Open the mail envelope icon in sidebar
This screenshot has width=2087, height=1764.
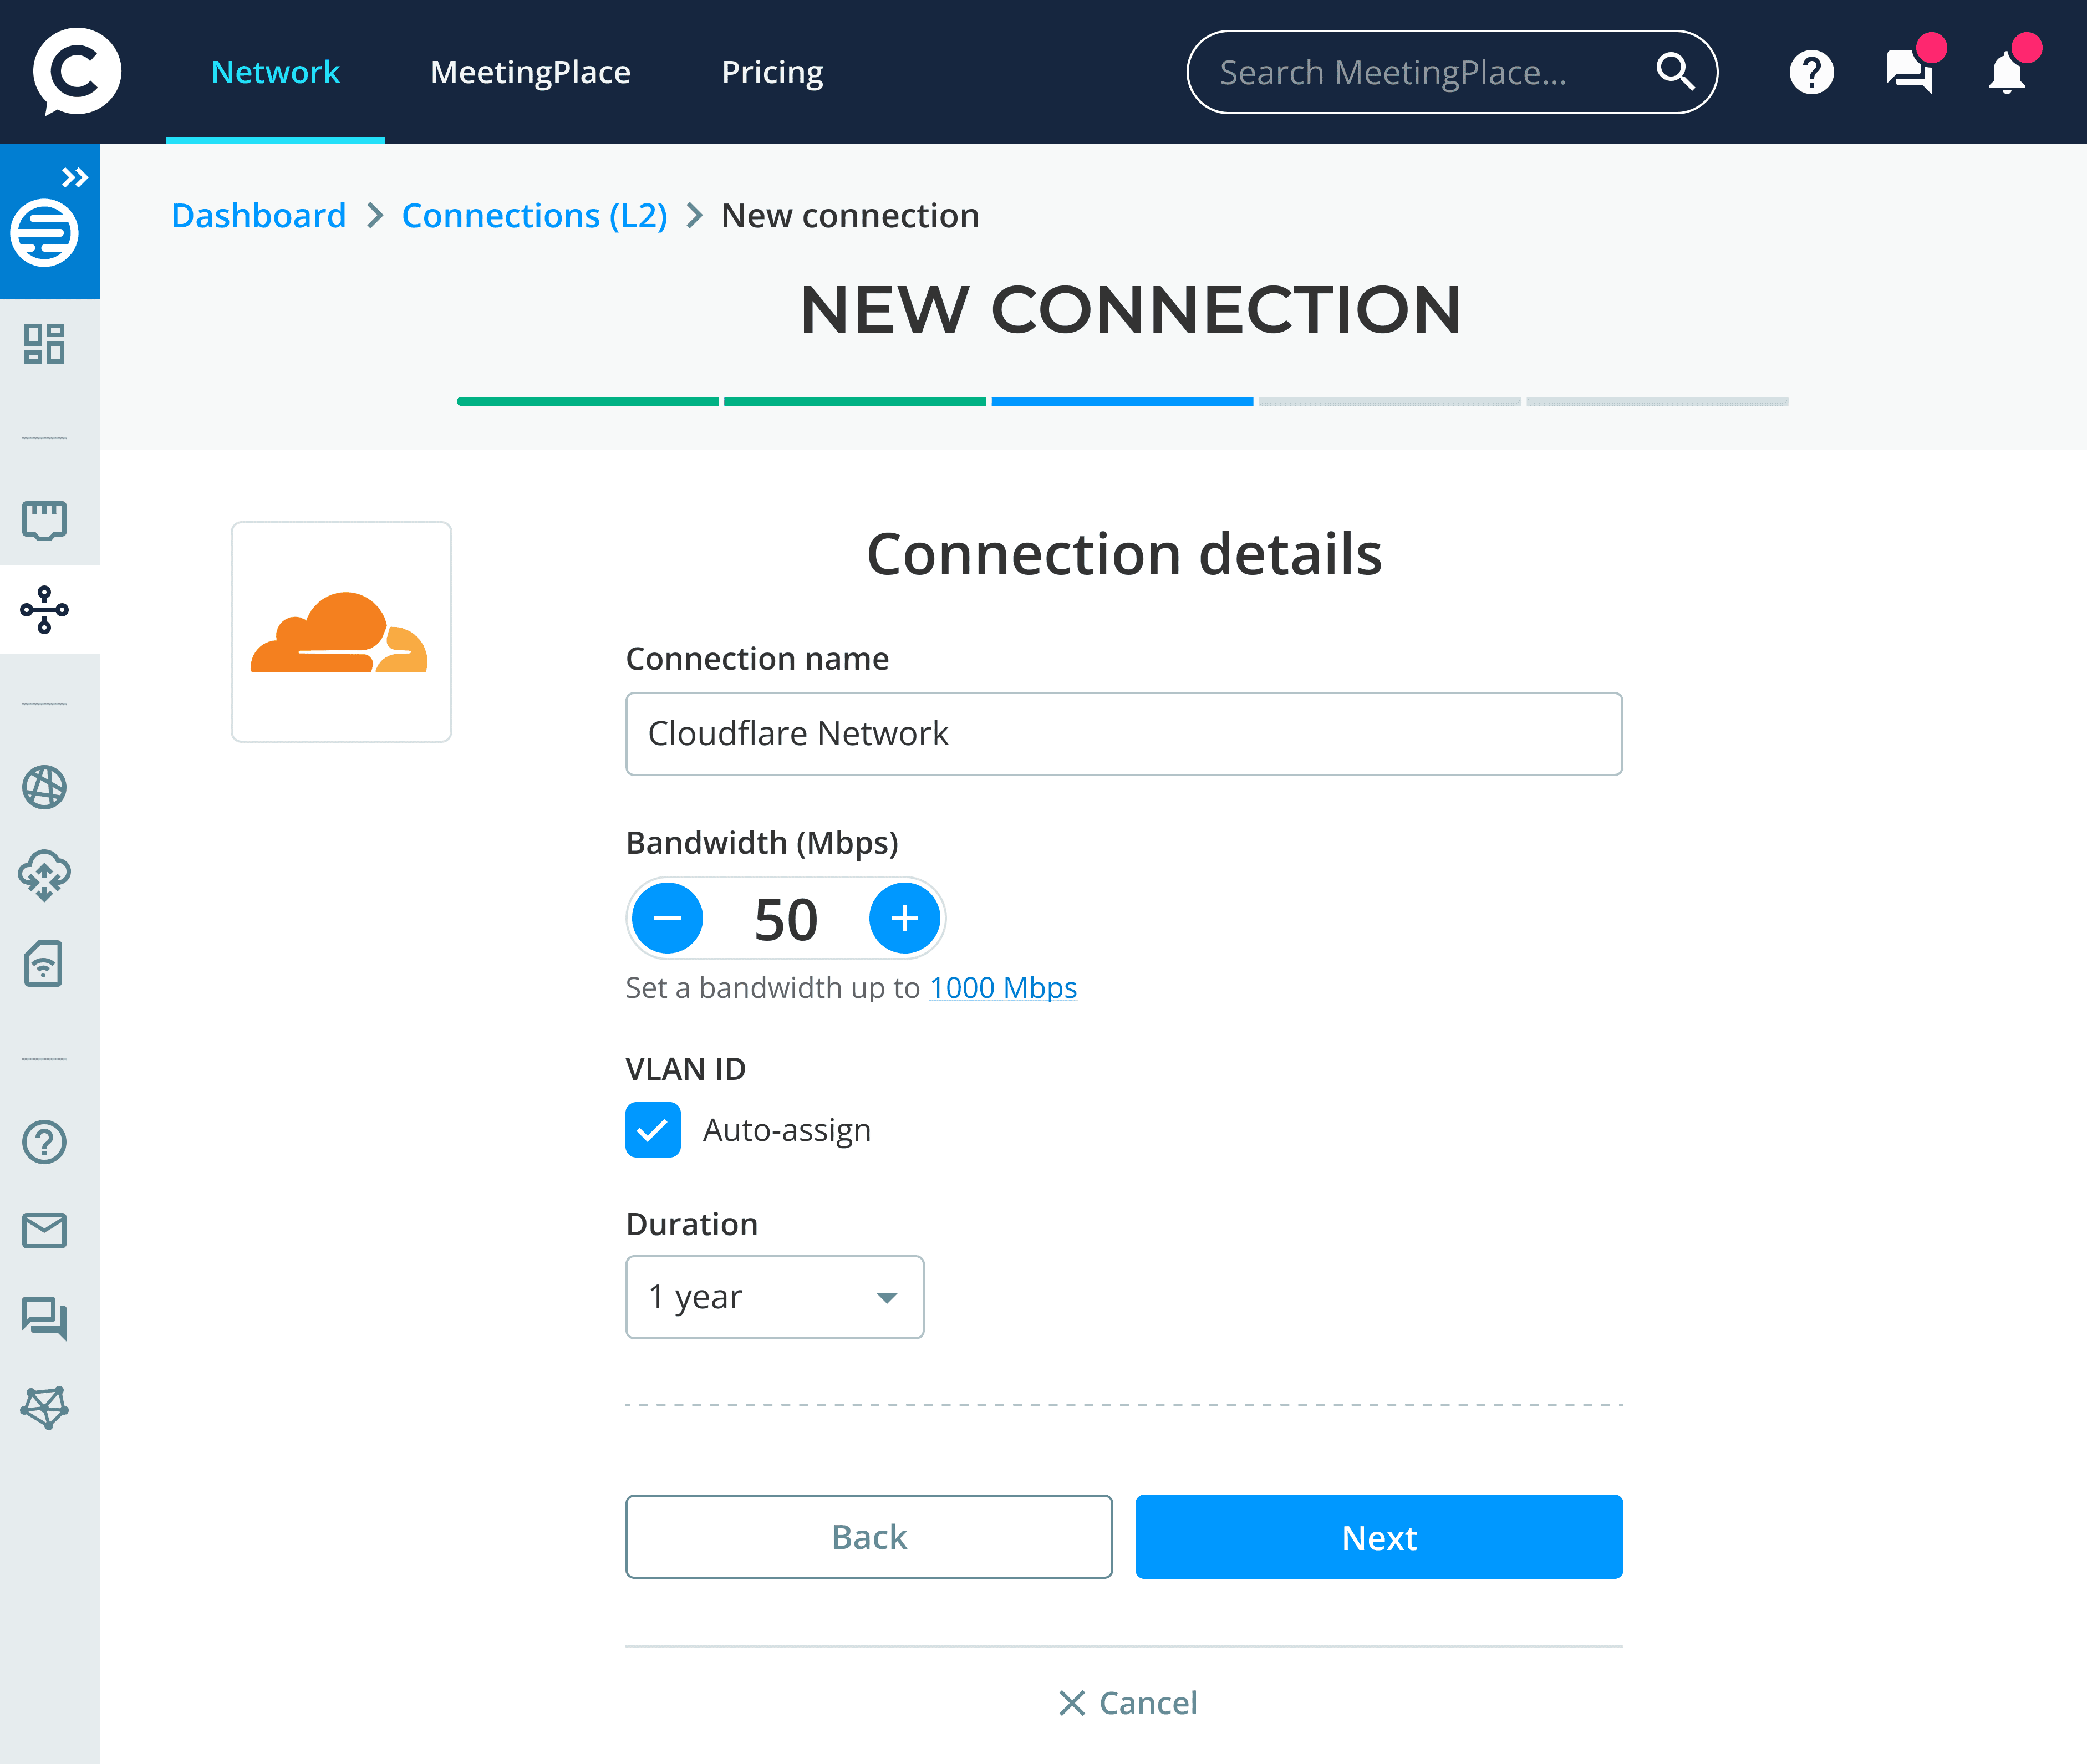click(x=44, y=1230)
